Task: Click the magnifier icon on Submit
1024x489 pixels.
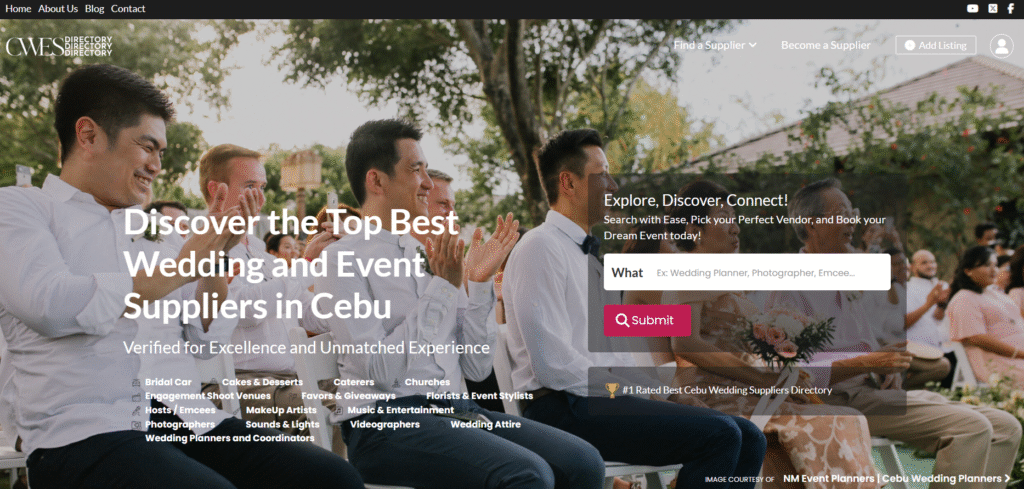Action: coord(622,321)
